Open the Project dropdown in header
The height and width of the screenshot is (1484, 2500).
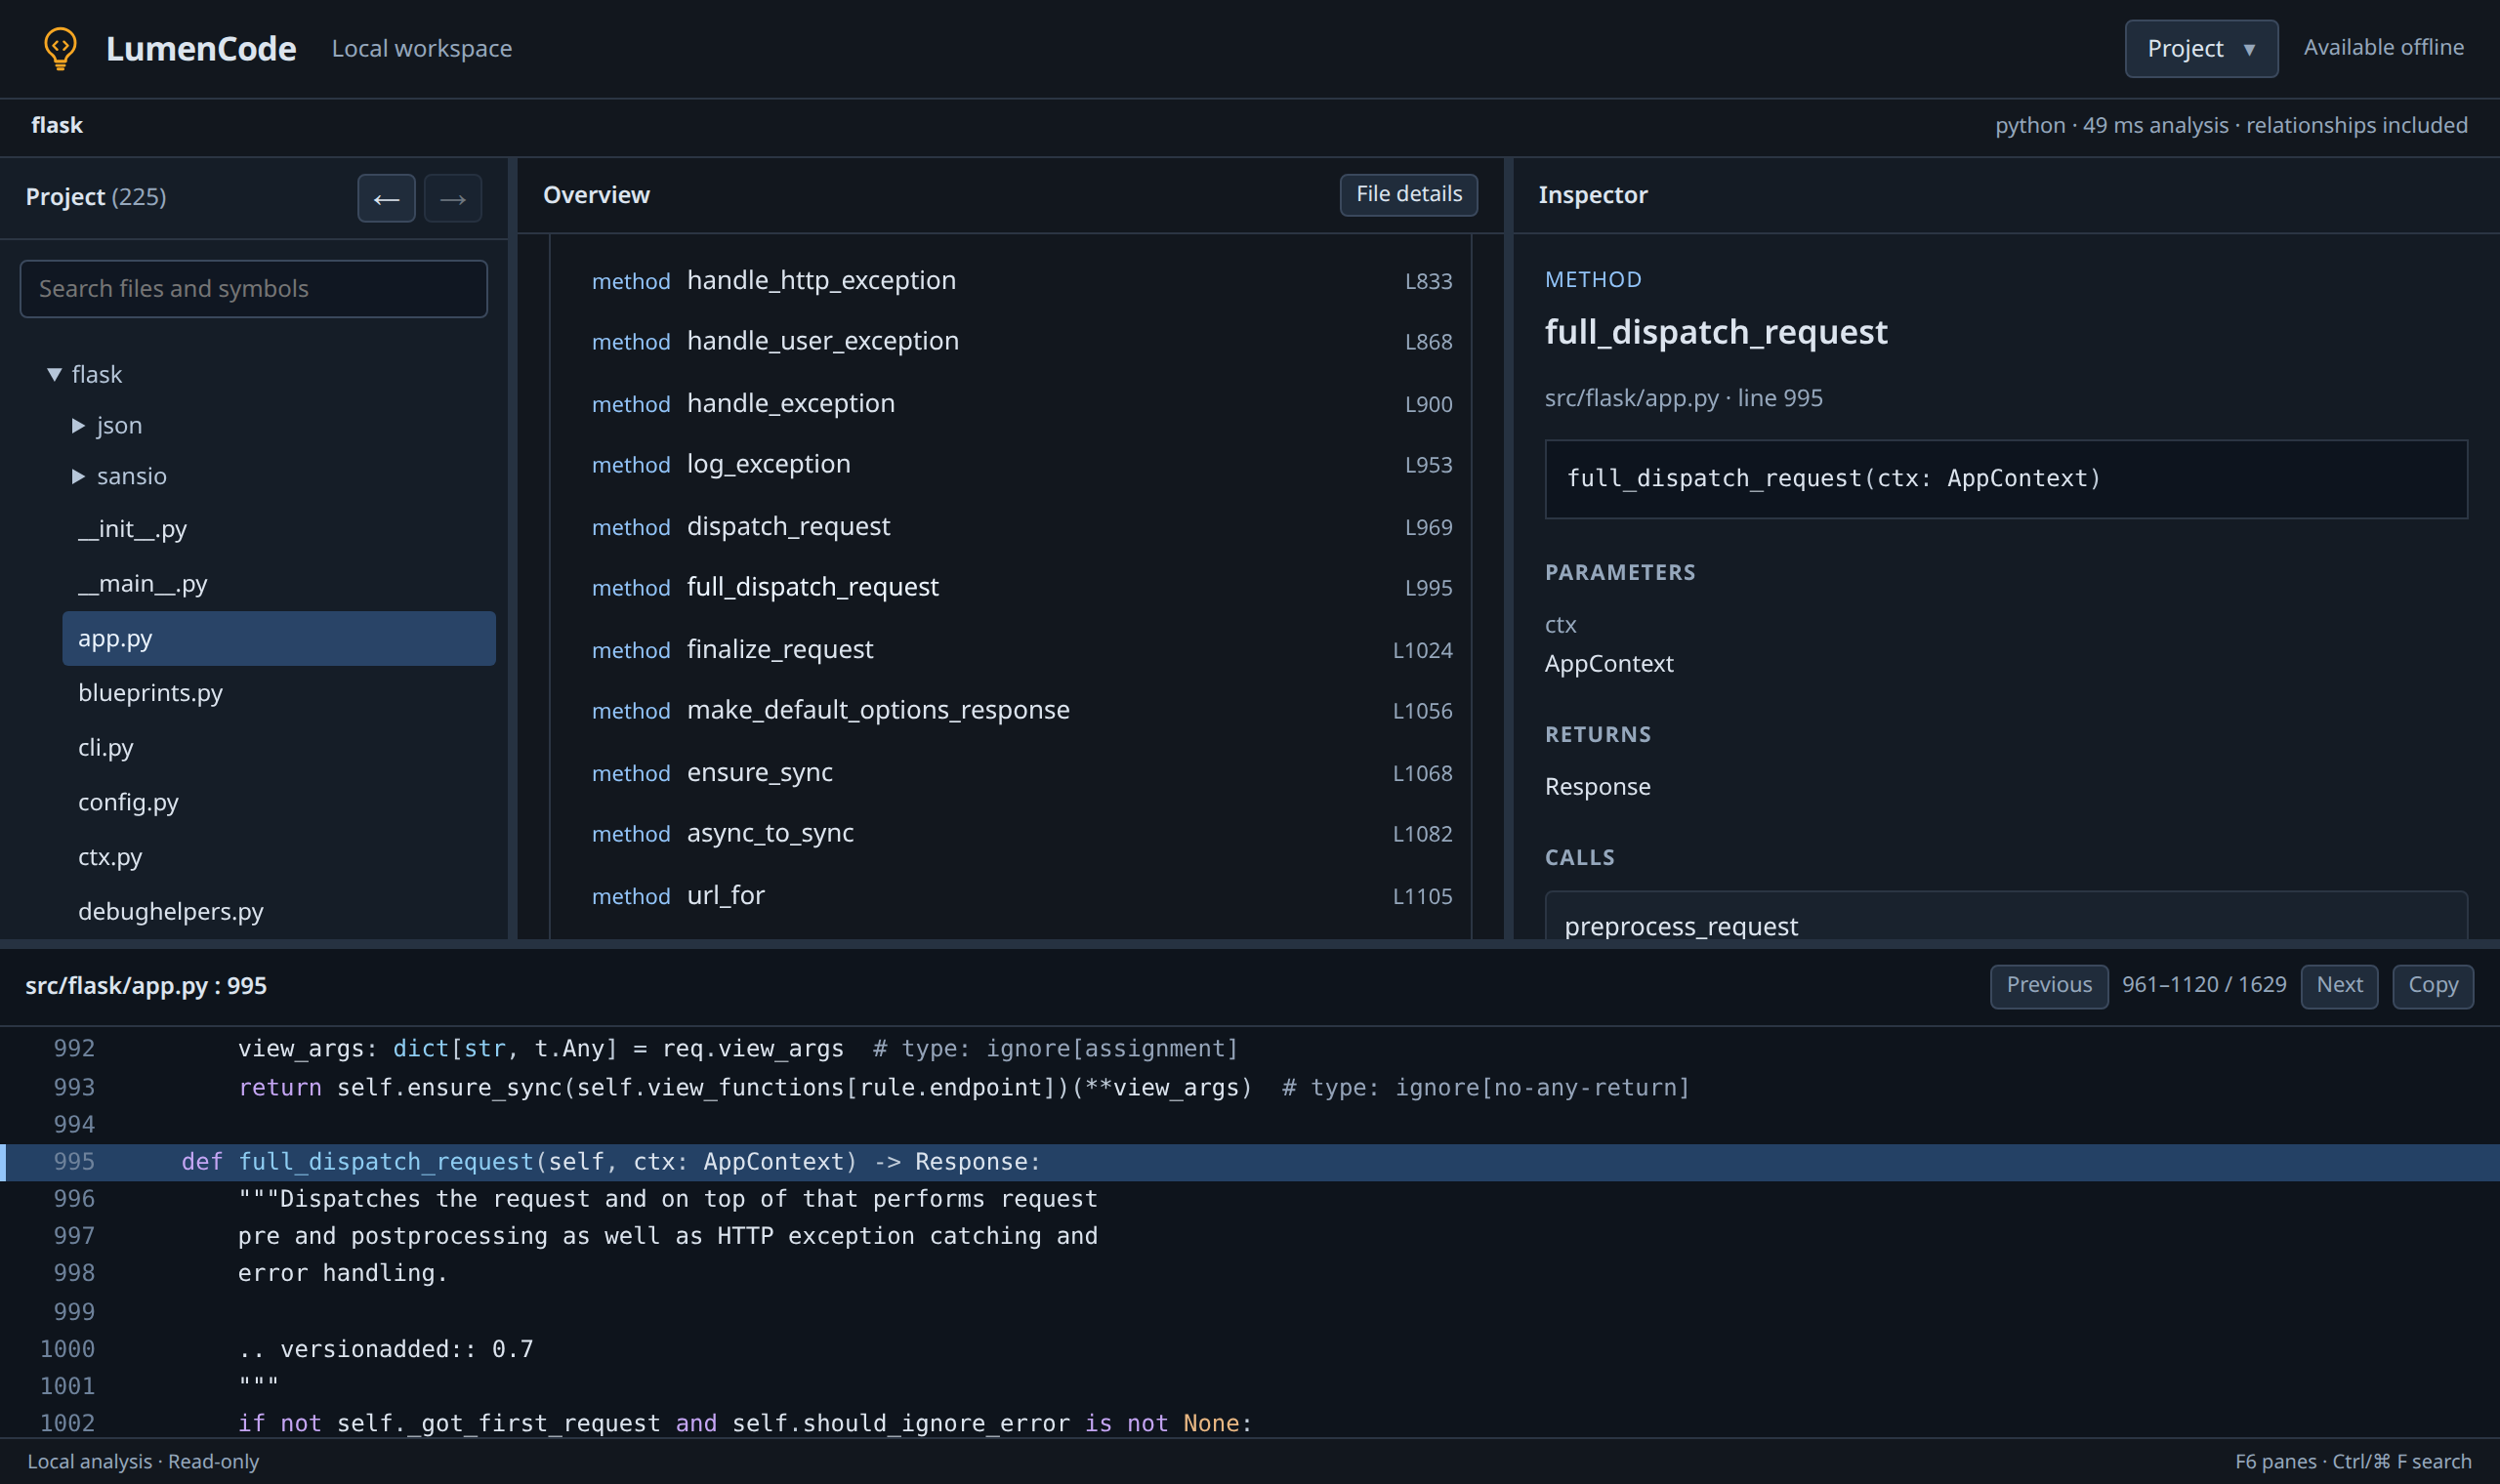(x=2201, y=48)
